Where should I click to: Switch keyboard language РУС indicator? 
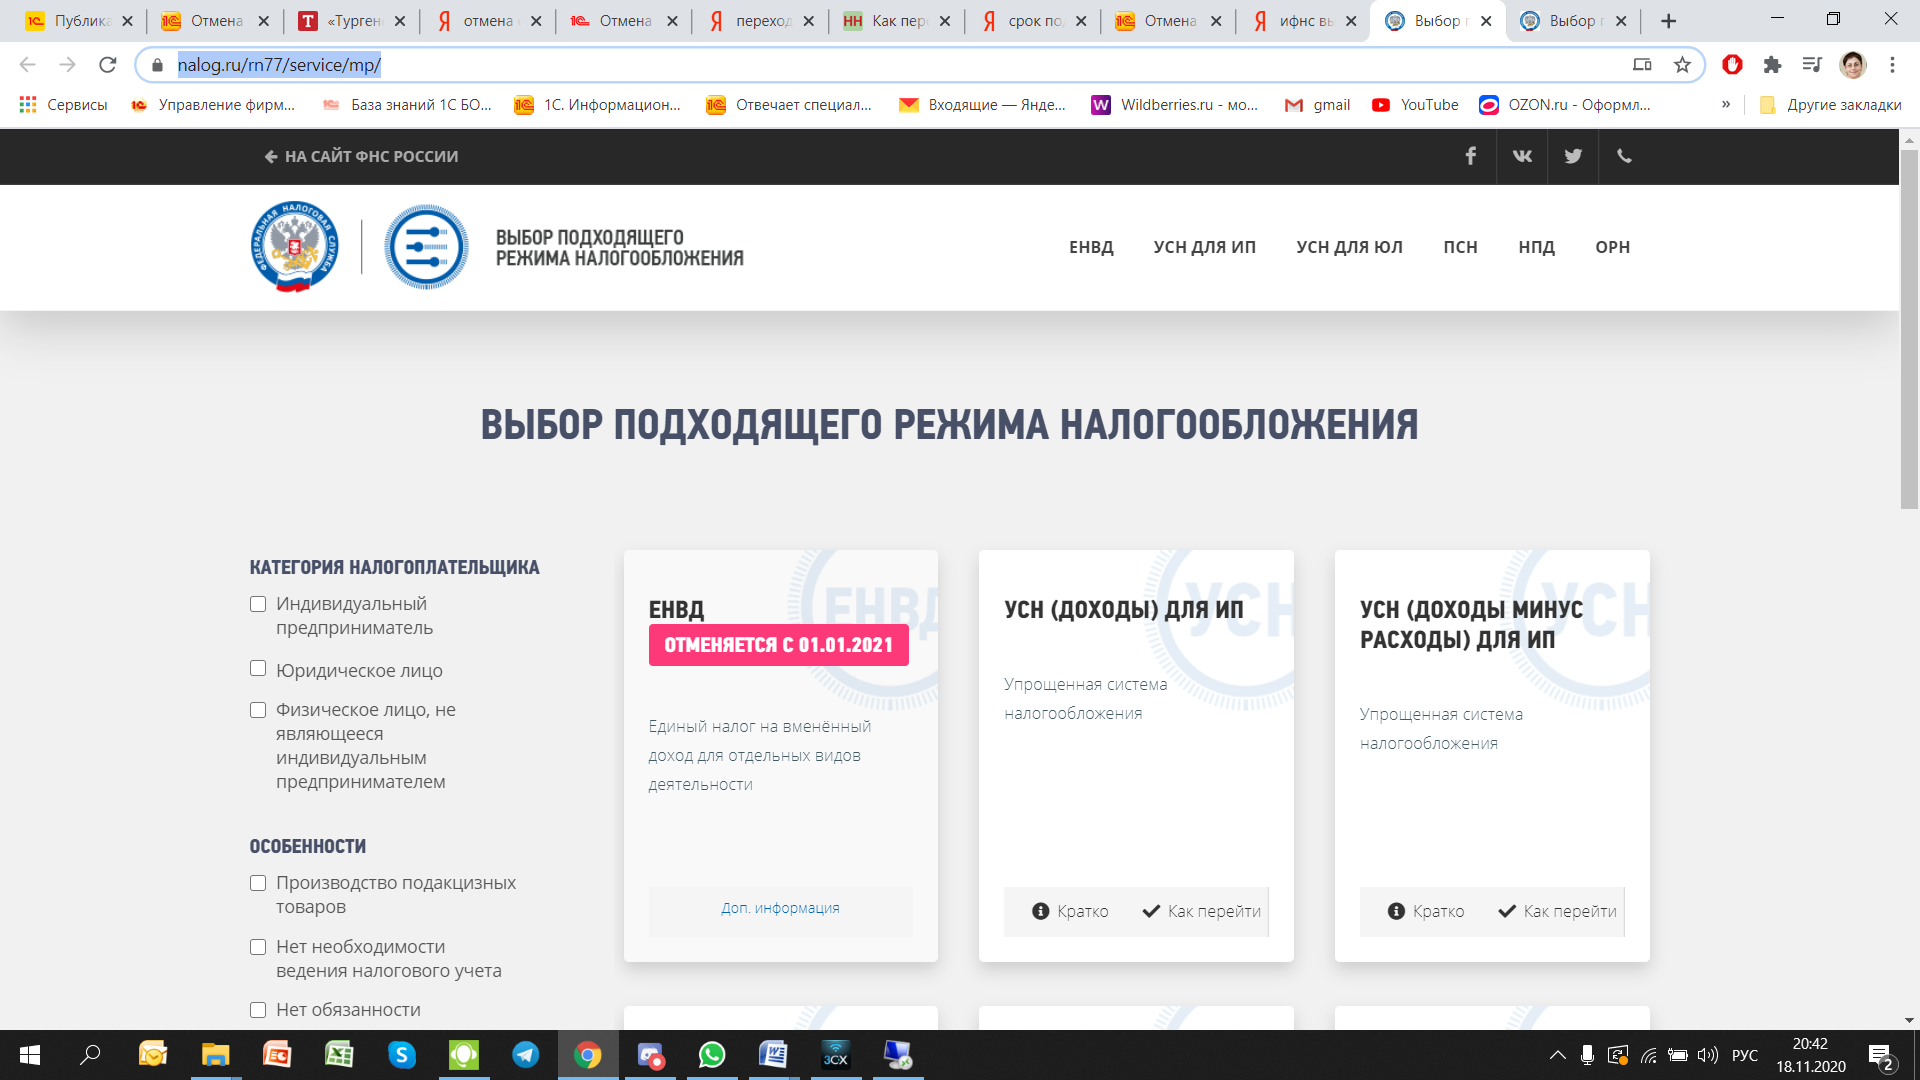pos(1745,1055)
